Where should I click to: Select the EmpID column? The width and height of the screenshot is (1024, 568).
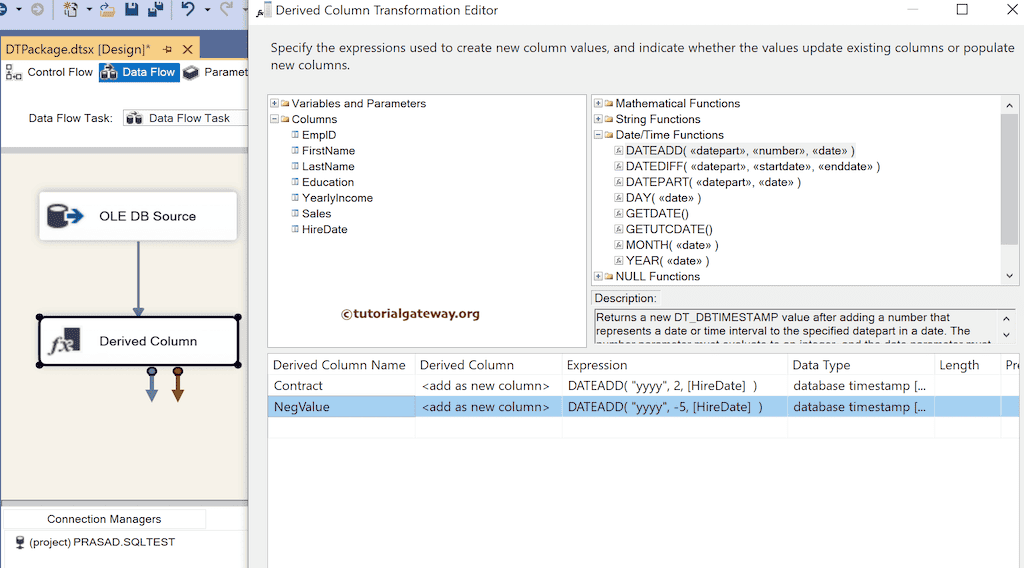pyautogui.click(x=319, y=135)
